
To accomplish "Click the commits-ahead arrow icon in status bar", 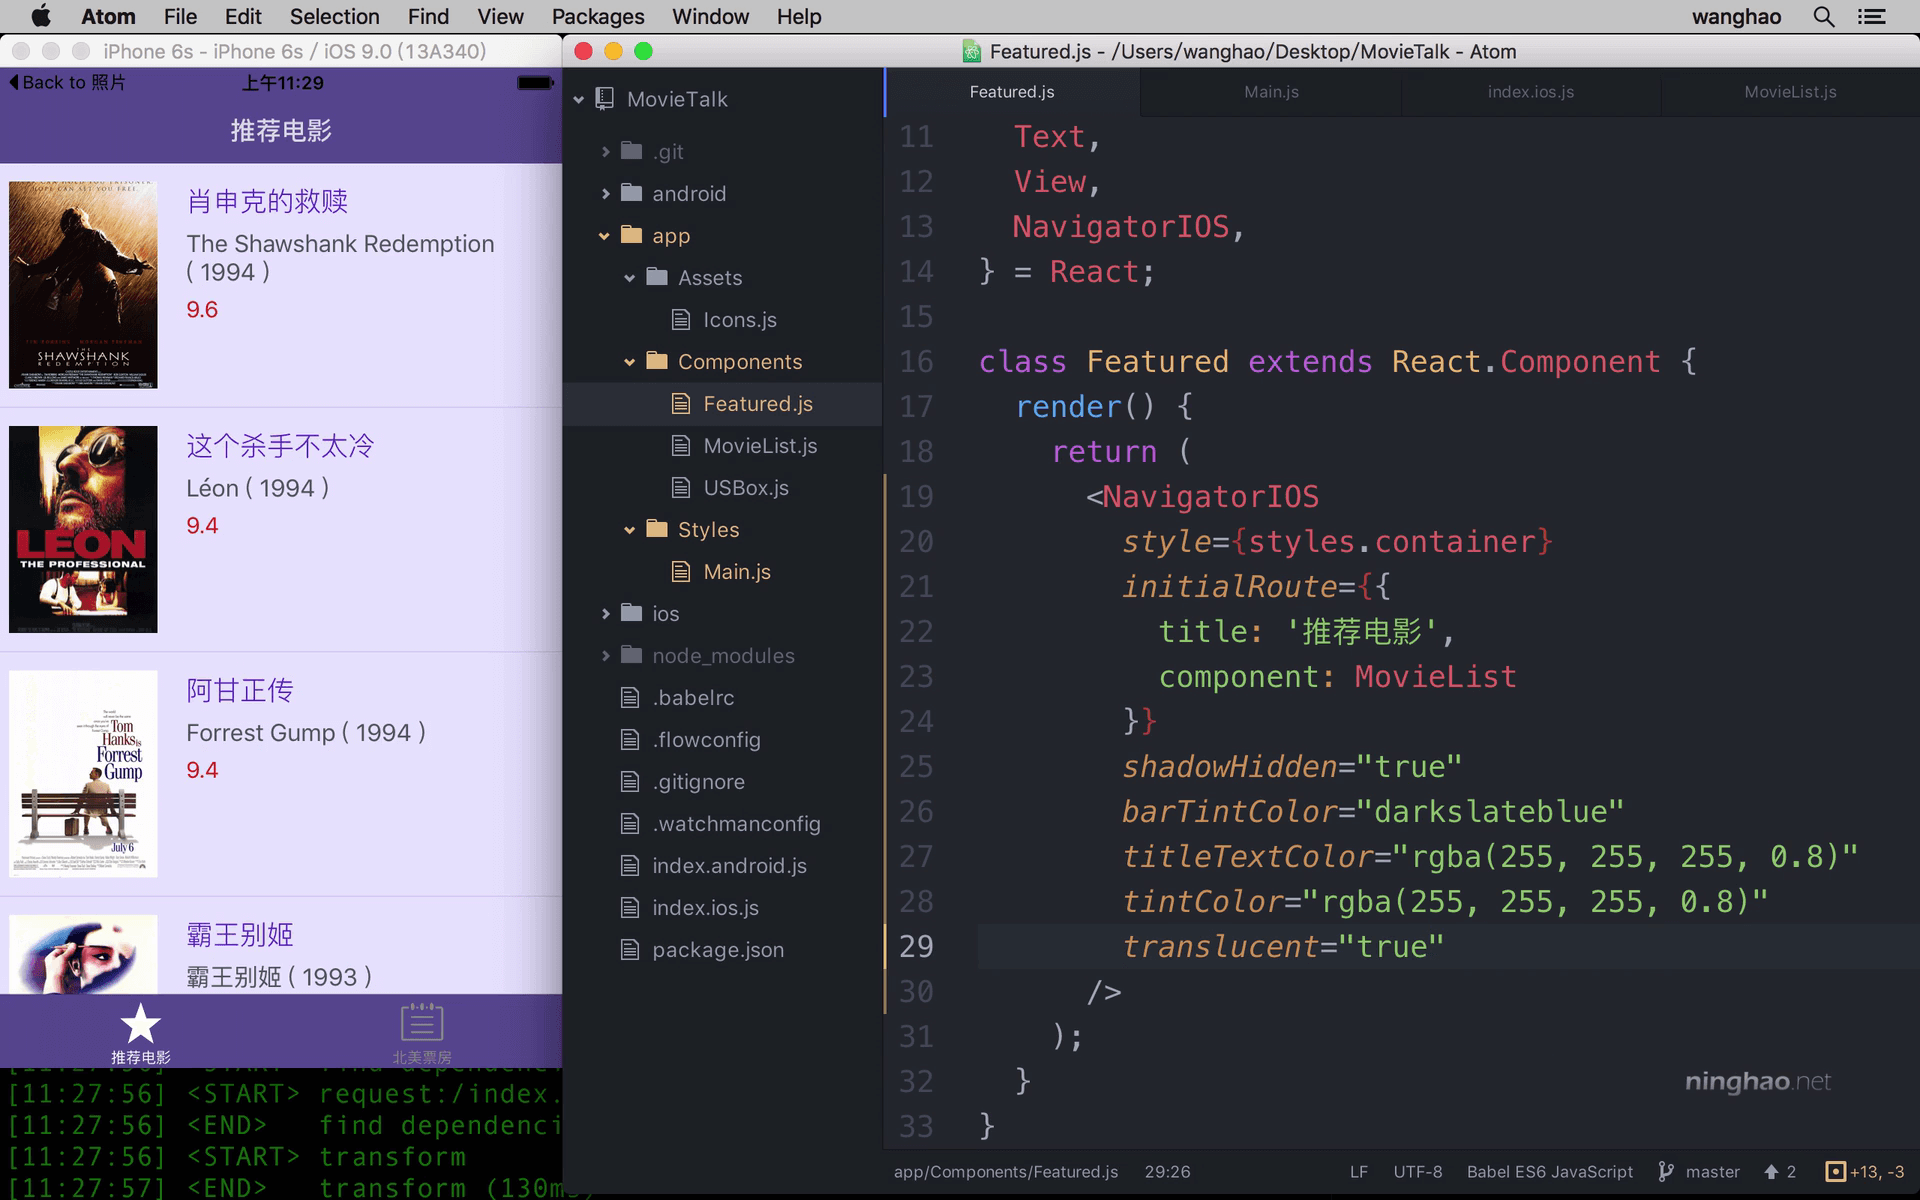I will (x=1771, y=1172).
